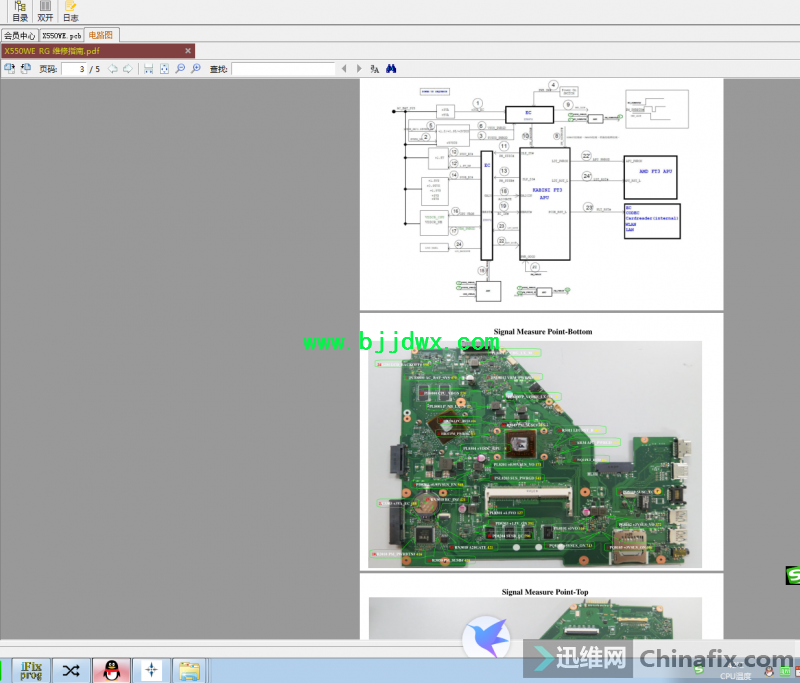Open the 日志 log button
This screenshot has height=683, width=800.
(70, 12)
